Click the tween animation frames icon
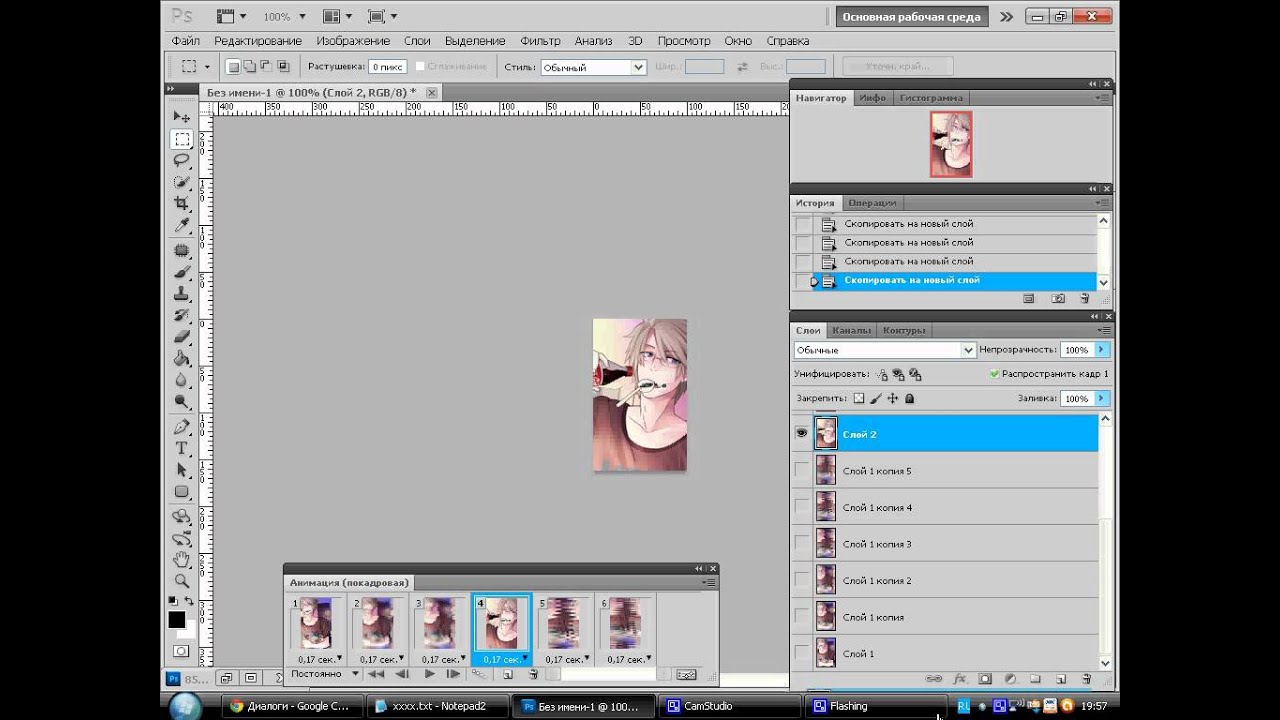This screenshot has height=720, width=1280. [x=479, y=675]
